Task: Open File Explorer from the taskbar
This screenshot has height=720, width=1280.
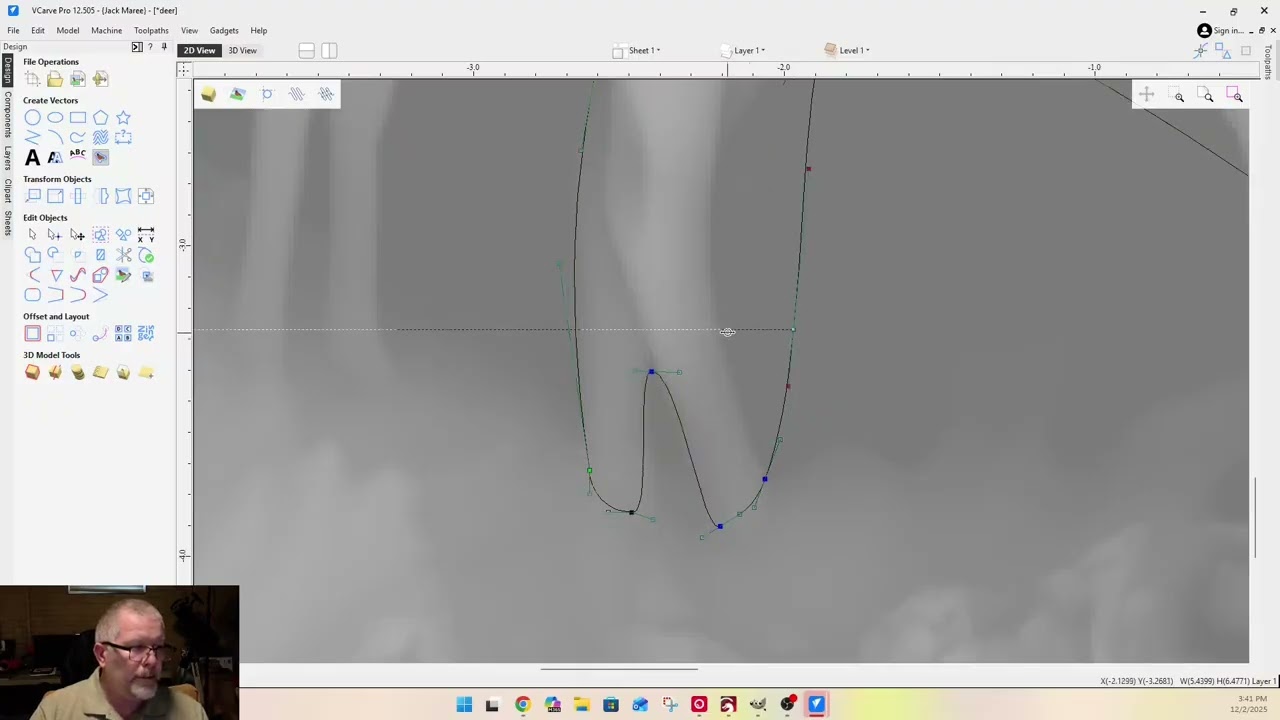Action: [581, 705]
